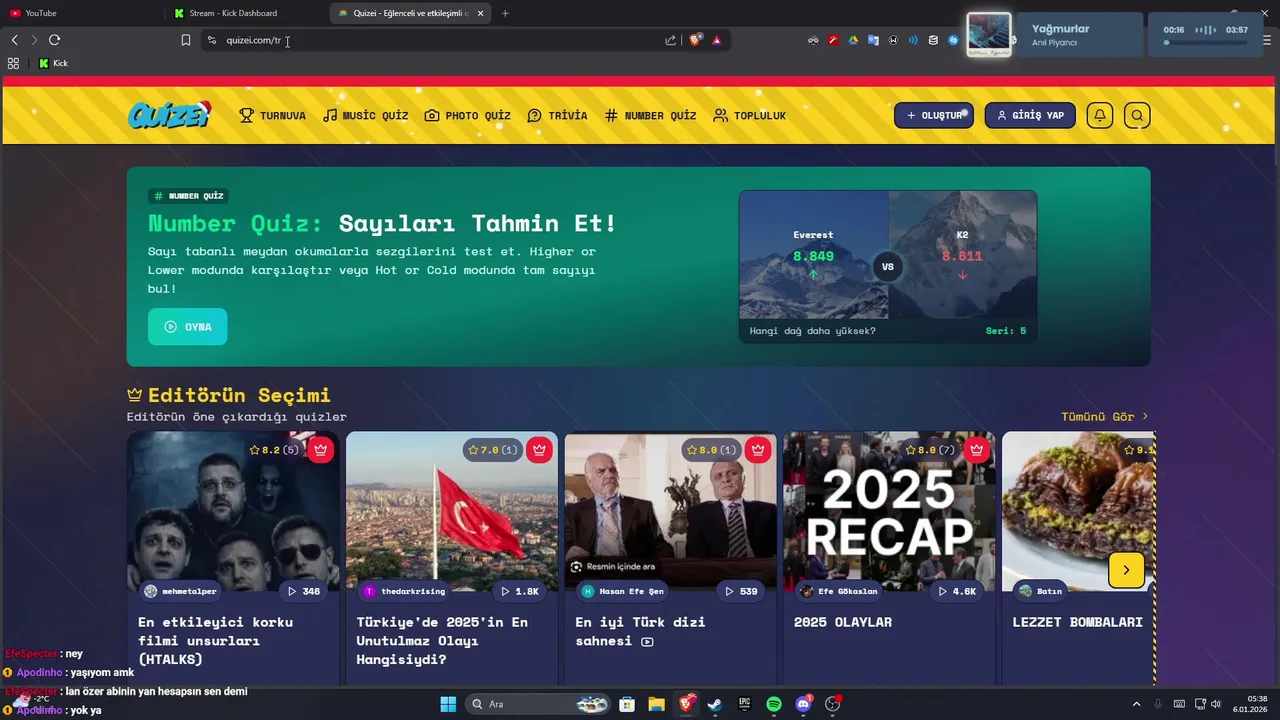The height and width of the screenshot is (720, 1280).
Task: Click the 7.0 star rating badge
Action: 493,450
